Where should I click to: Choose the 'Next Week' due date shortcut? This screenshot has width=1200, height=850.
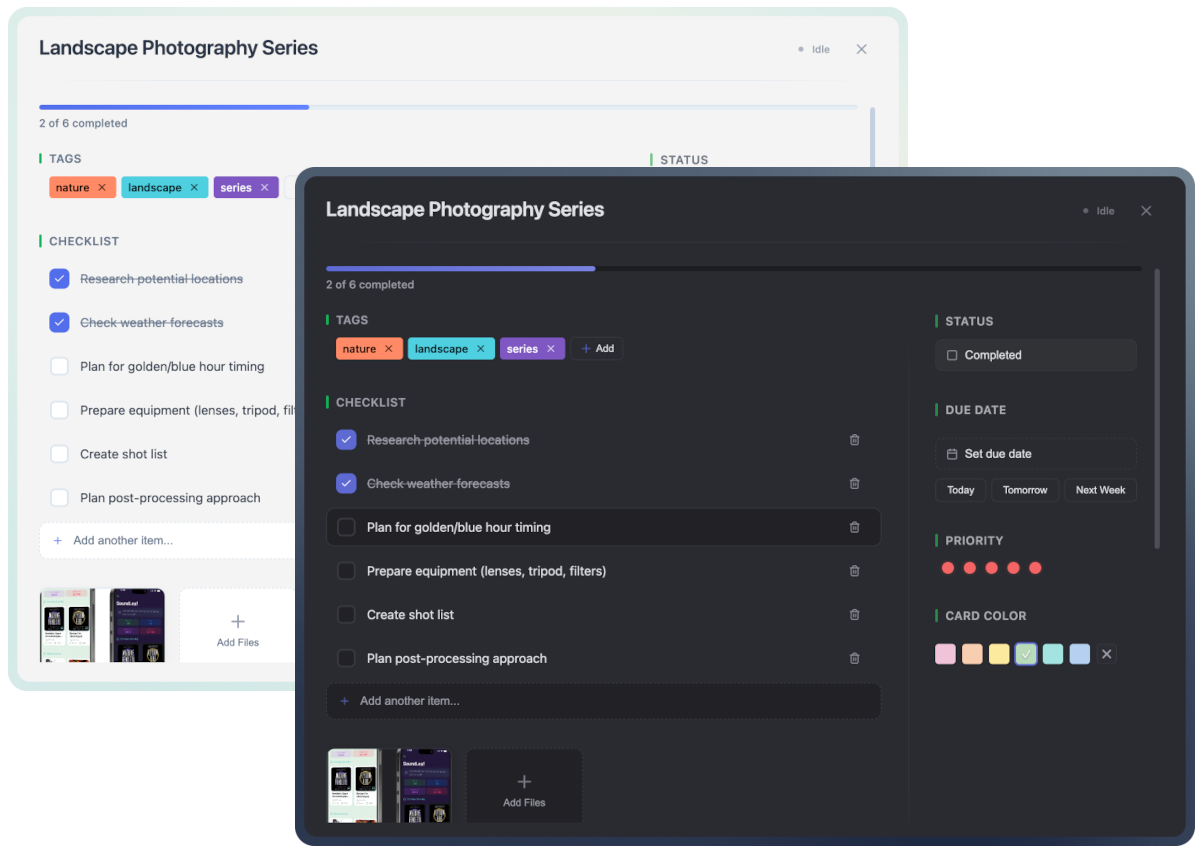point(1100,490)
